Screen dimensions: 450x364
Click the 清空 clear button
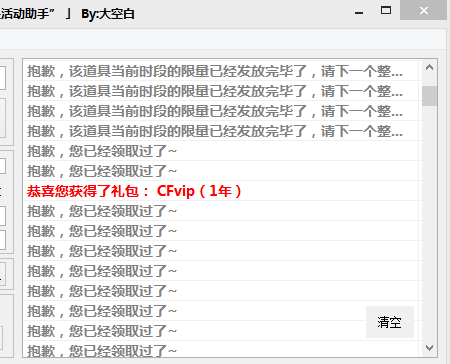point(390,322)
